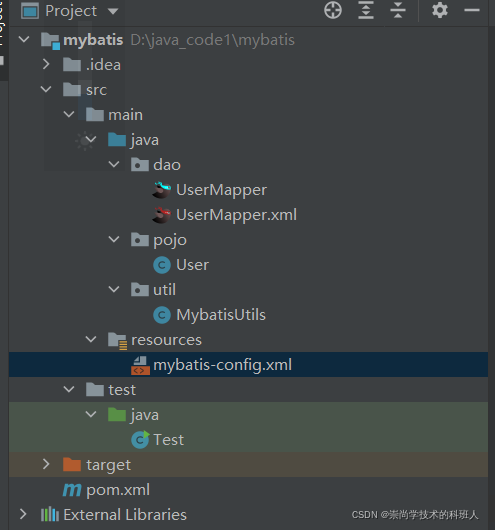This screenshot has height=530, width=495.
Task: Expand the target folder
Action: click(46, 464)
